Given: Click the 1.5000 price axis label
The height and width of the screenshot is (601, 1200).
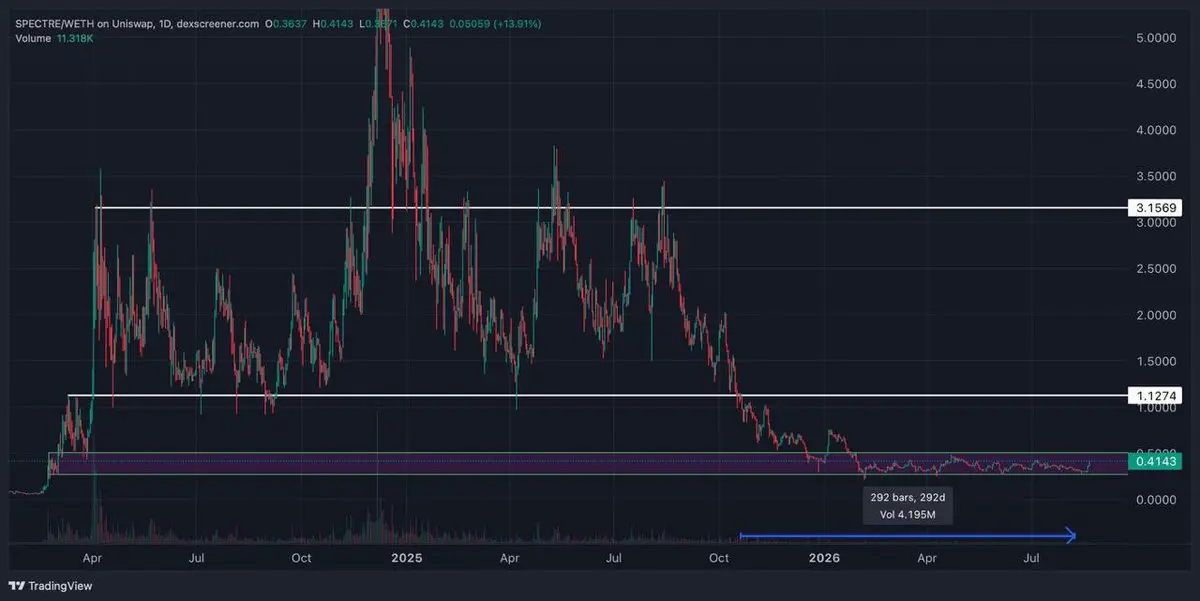Looking at the screenshot, I should tap(1154, 361).
